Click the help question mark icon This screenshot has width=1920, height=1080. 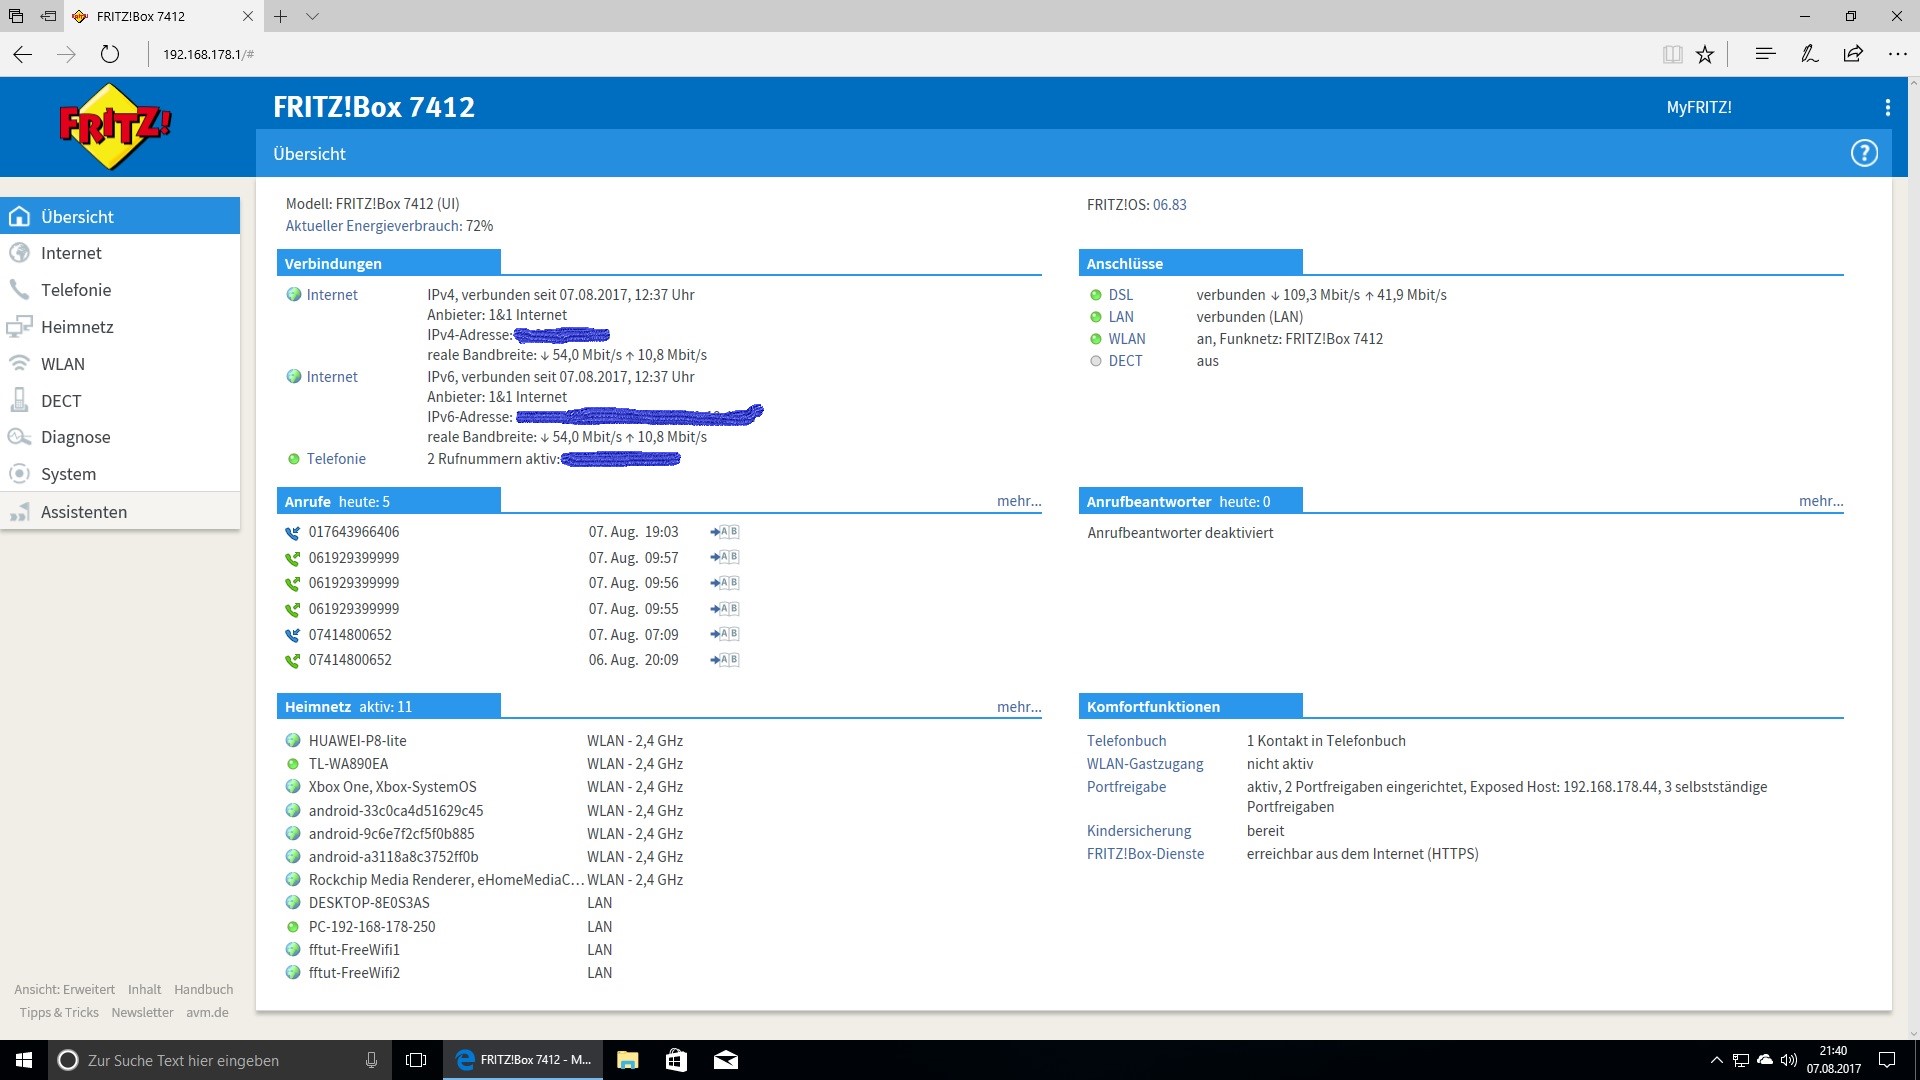(x=1864, y=153)
